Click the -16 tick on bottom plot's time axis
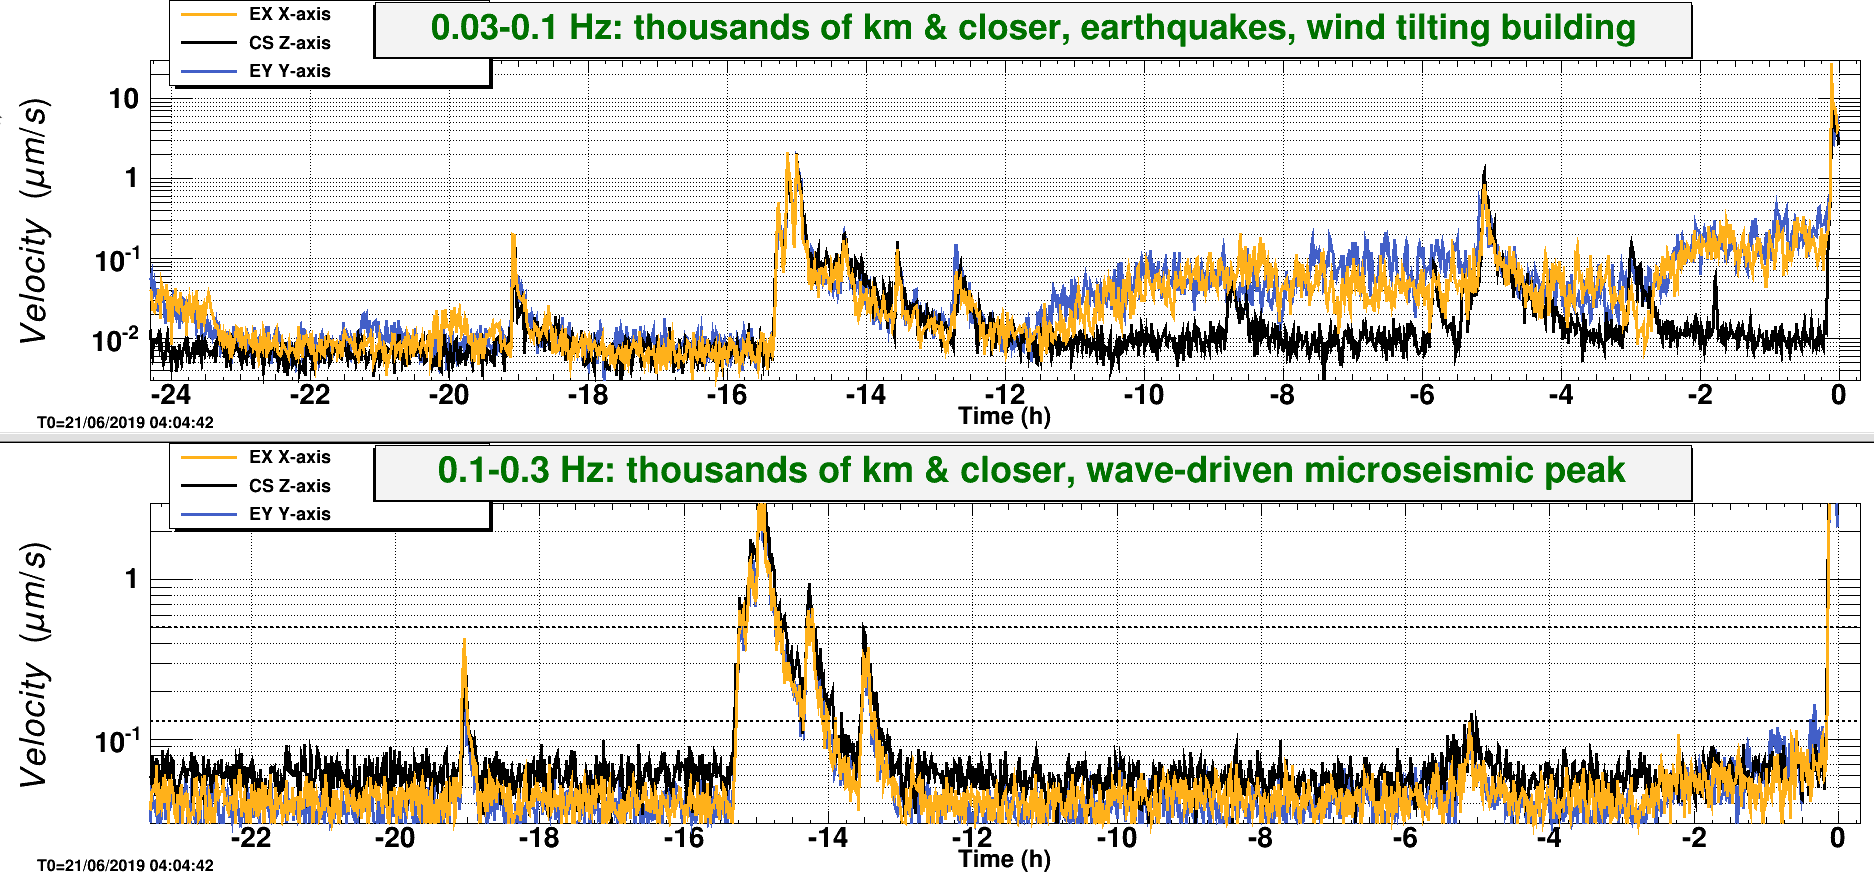 coord(683,838)
